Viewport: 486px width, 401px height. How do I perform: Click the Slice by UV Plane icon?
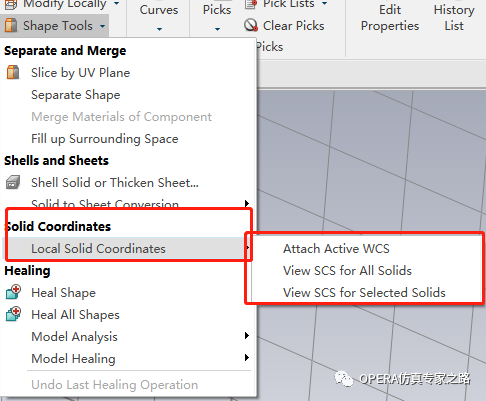pos(13,72)
